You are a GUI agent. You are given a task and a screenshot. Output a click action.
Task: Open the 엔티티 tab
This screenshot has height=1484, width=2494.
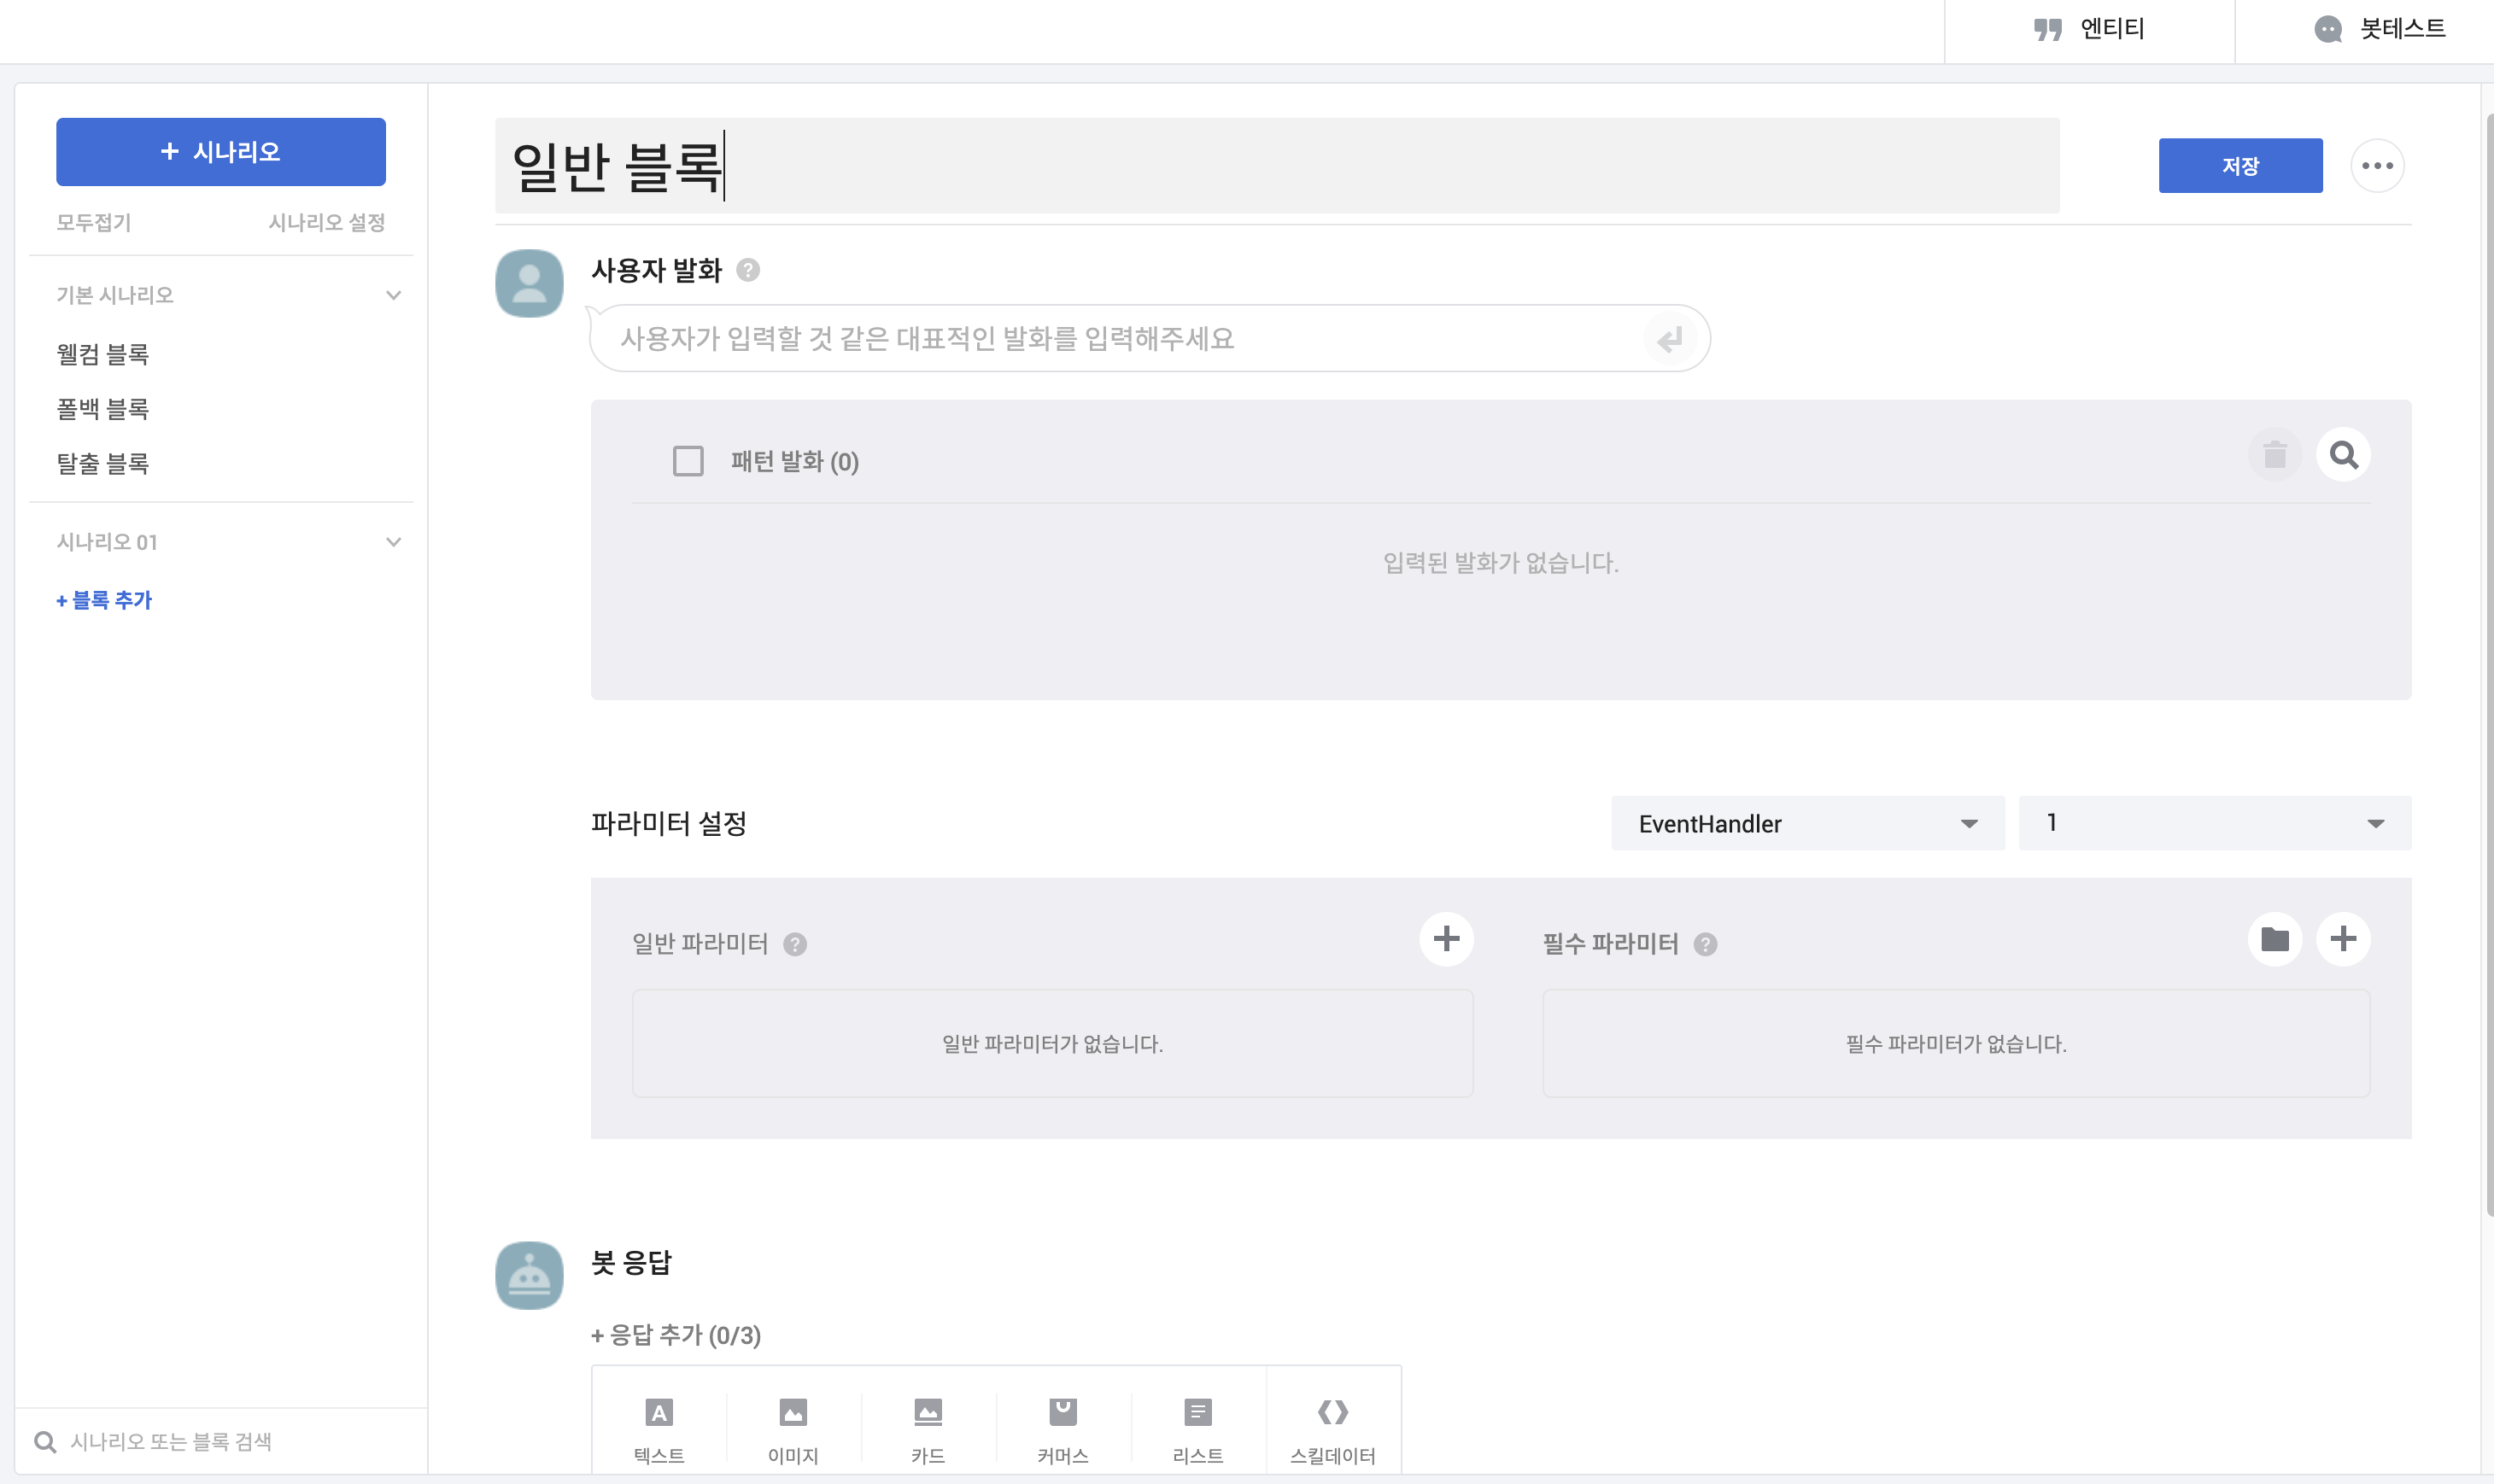pos(2089,30)
